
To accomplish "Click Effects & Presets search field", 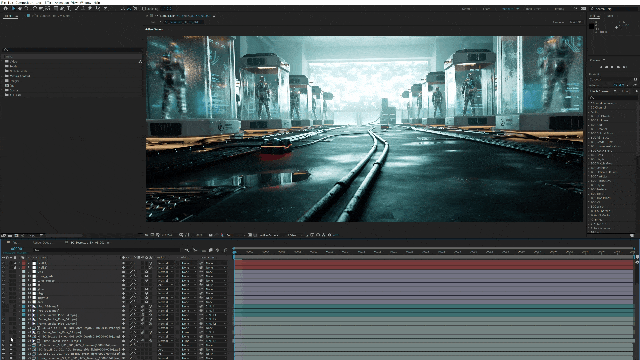I will [x=613, y=98].
